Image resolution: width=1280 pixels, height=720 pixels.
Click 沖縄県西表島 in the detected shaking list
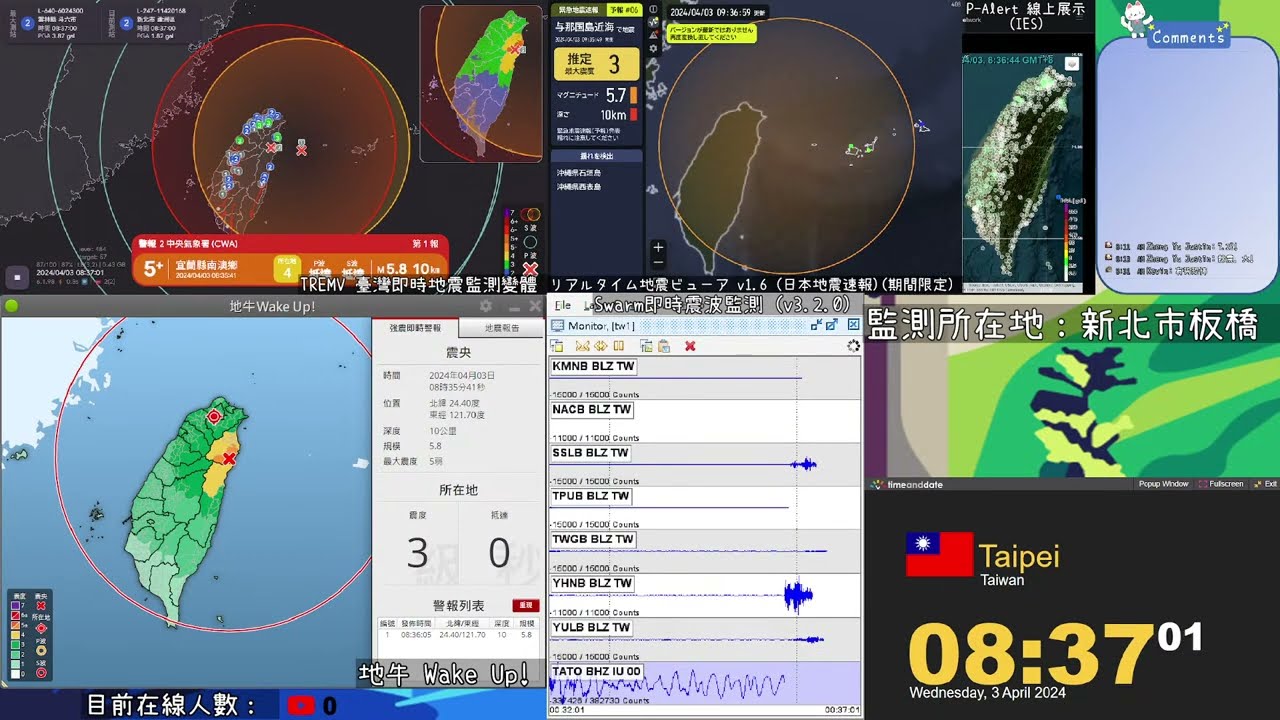[579, 187]
